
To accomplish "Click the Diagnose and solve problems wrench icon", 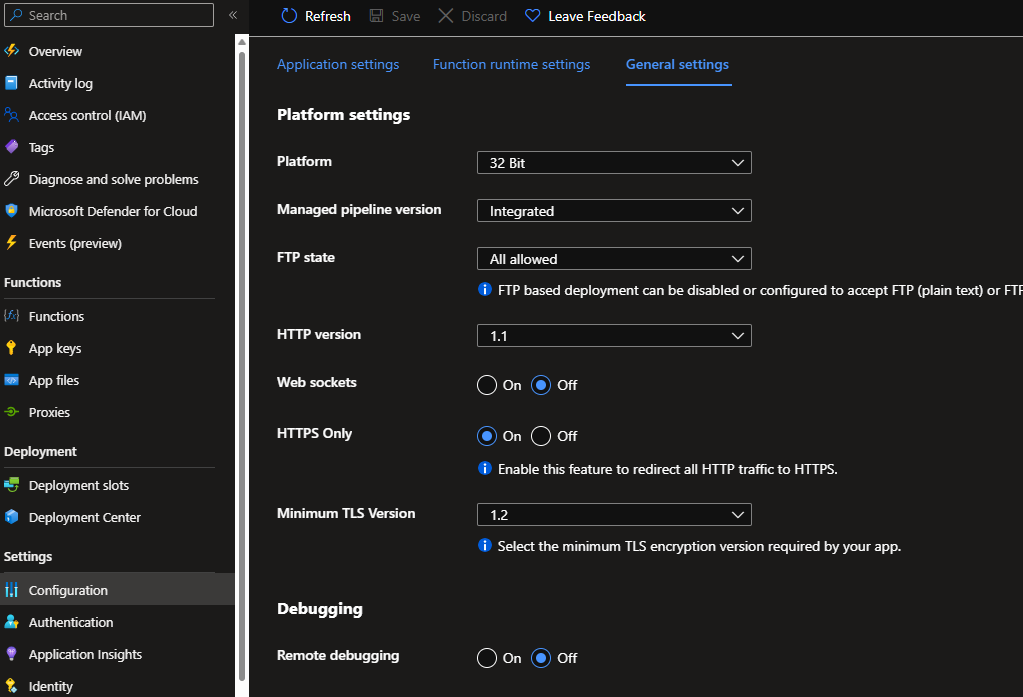I will point(11,179).
